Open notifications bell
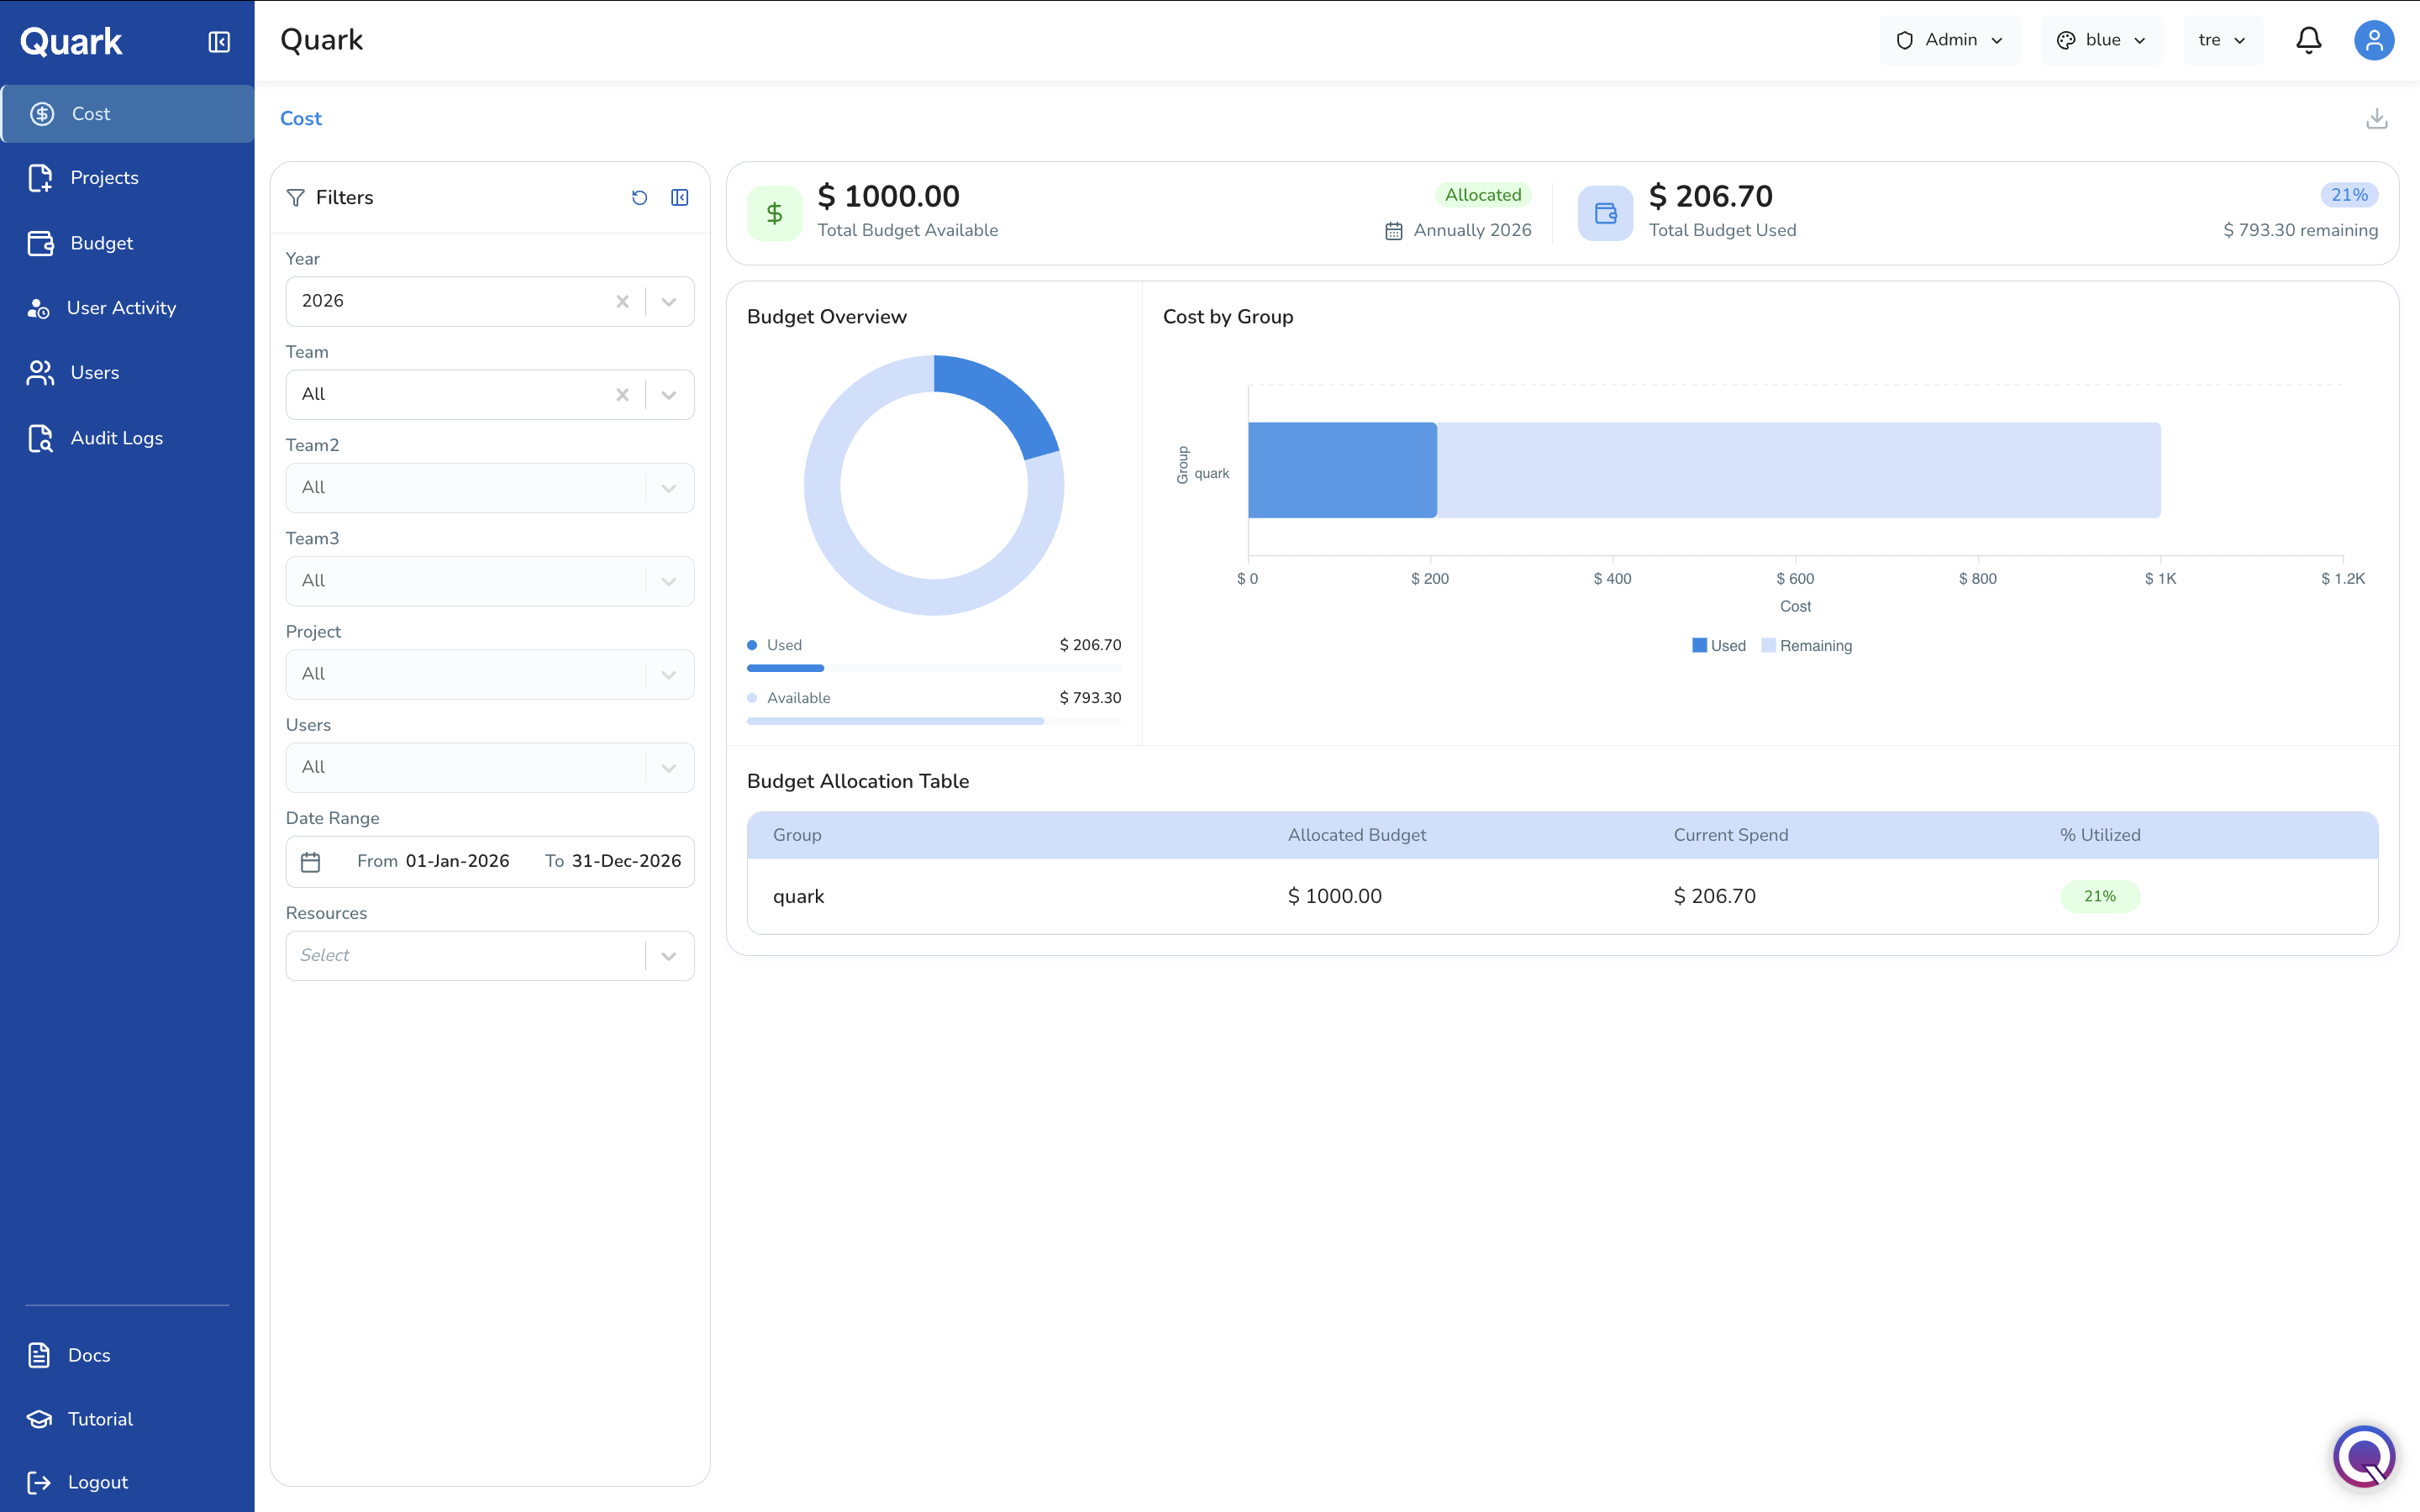 tap(2308, 40)
